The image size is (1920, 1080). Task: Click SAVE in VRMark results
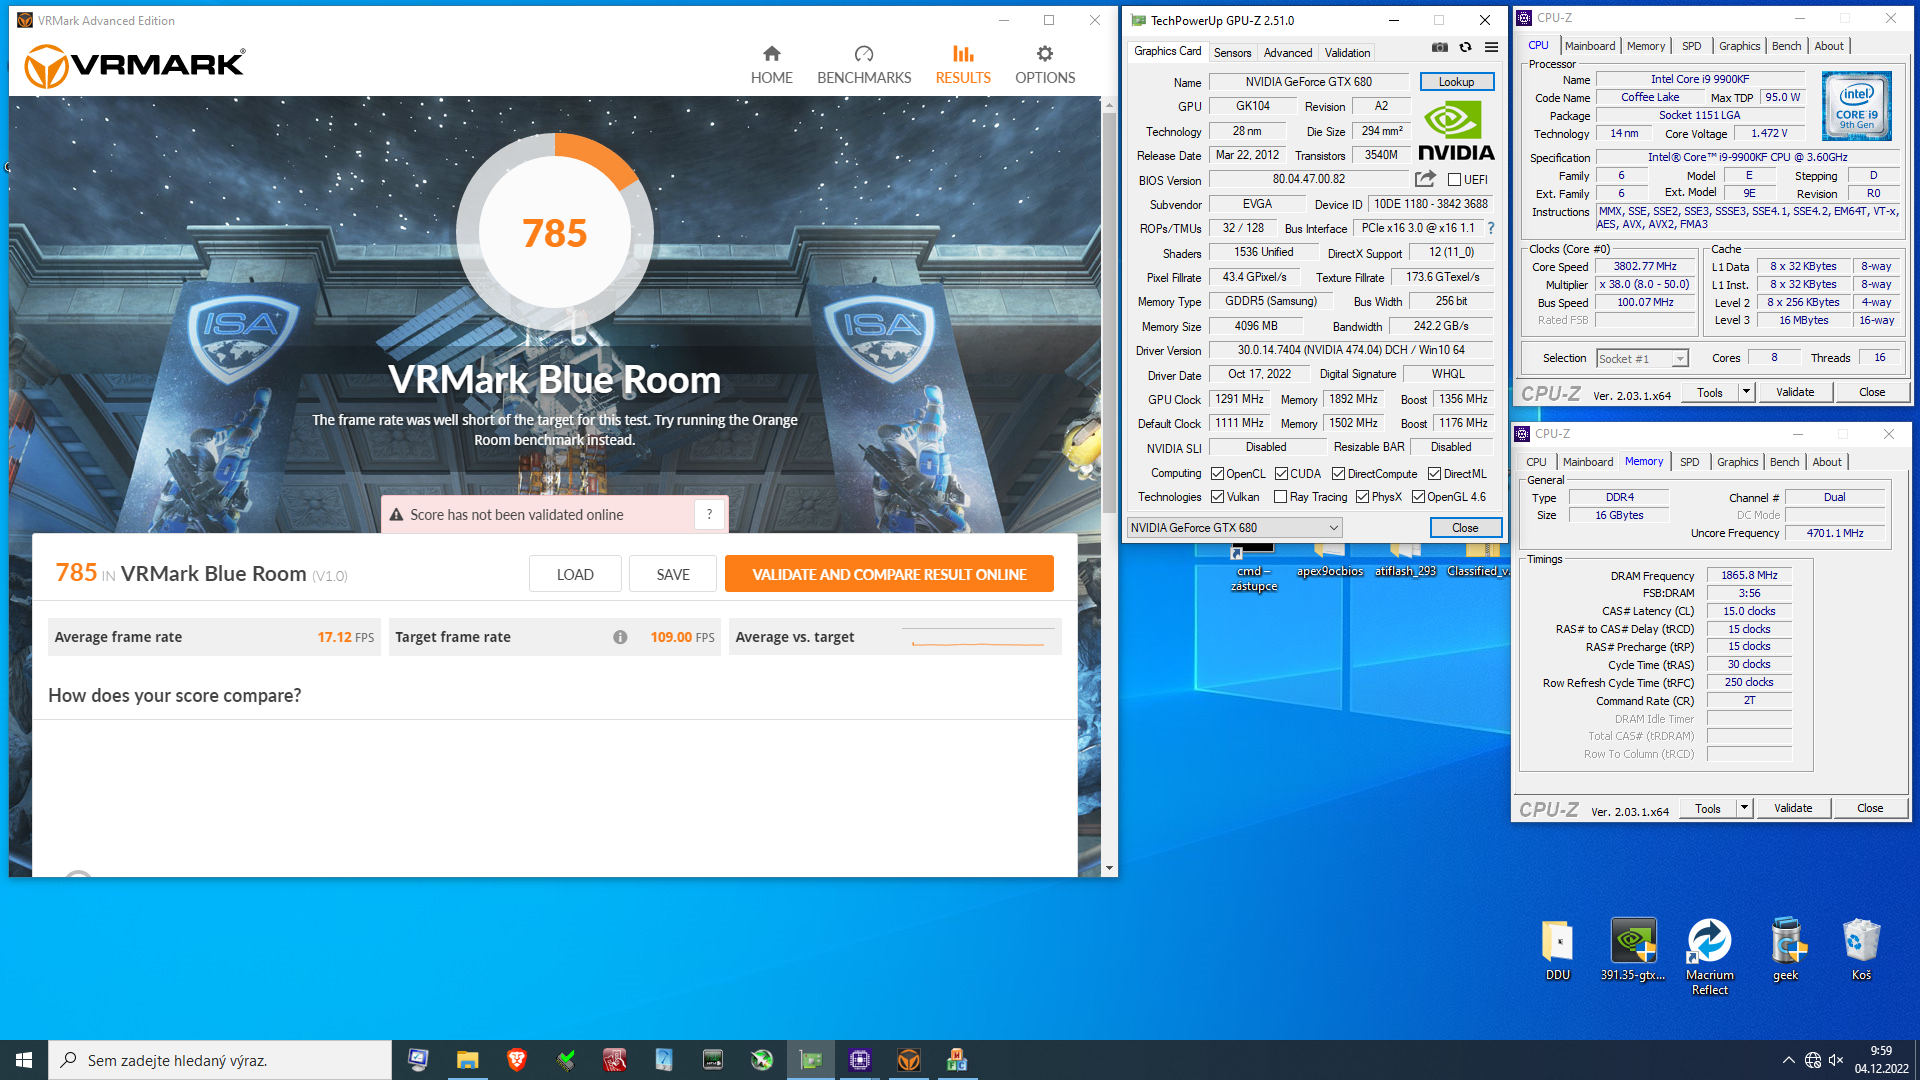[x=673, y=574]
